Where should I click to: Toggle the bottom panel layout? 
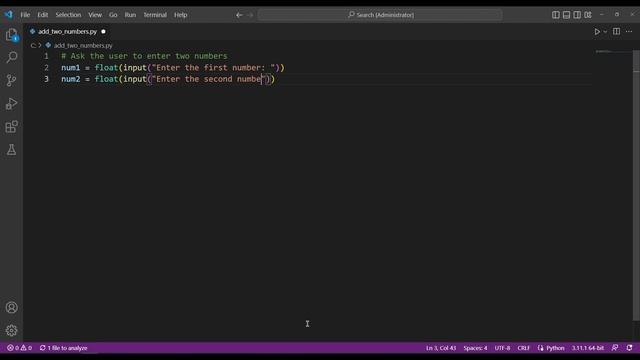pyautogui.click(x=566, y=15)
